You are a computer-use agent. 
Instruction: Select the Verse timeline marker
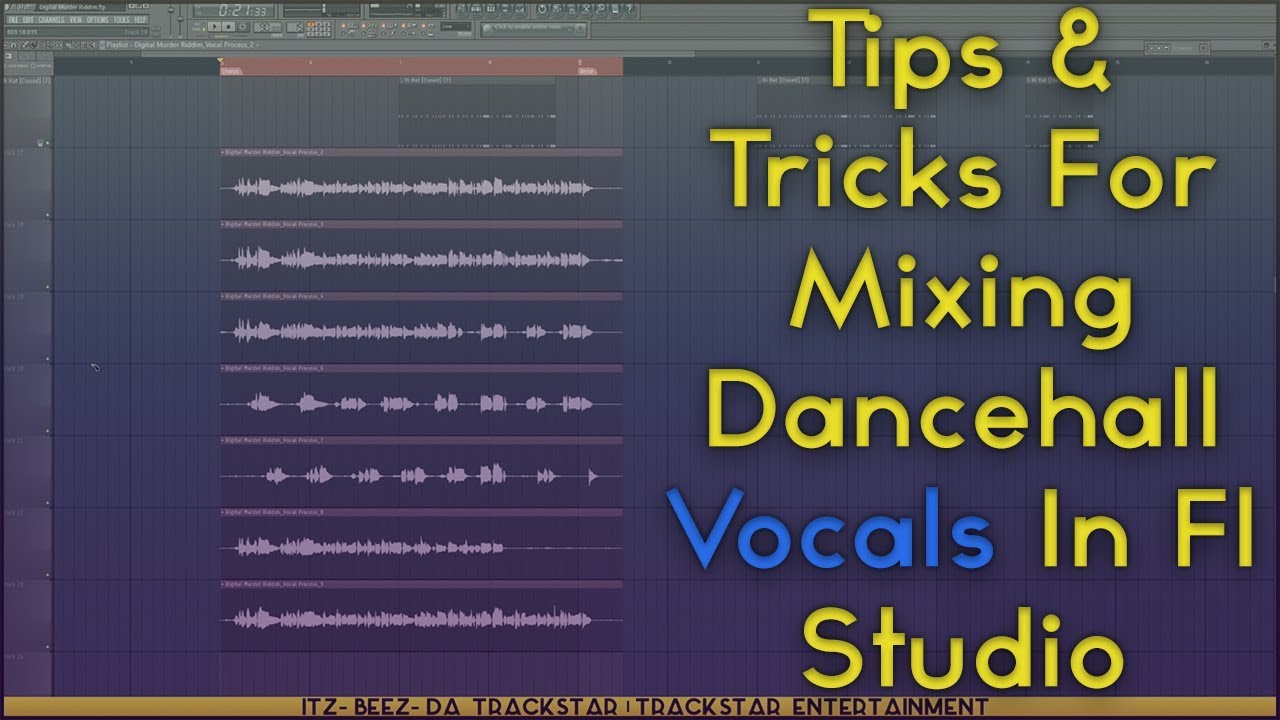pyautogui.click(x=587, y=71)
